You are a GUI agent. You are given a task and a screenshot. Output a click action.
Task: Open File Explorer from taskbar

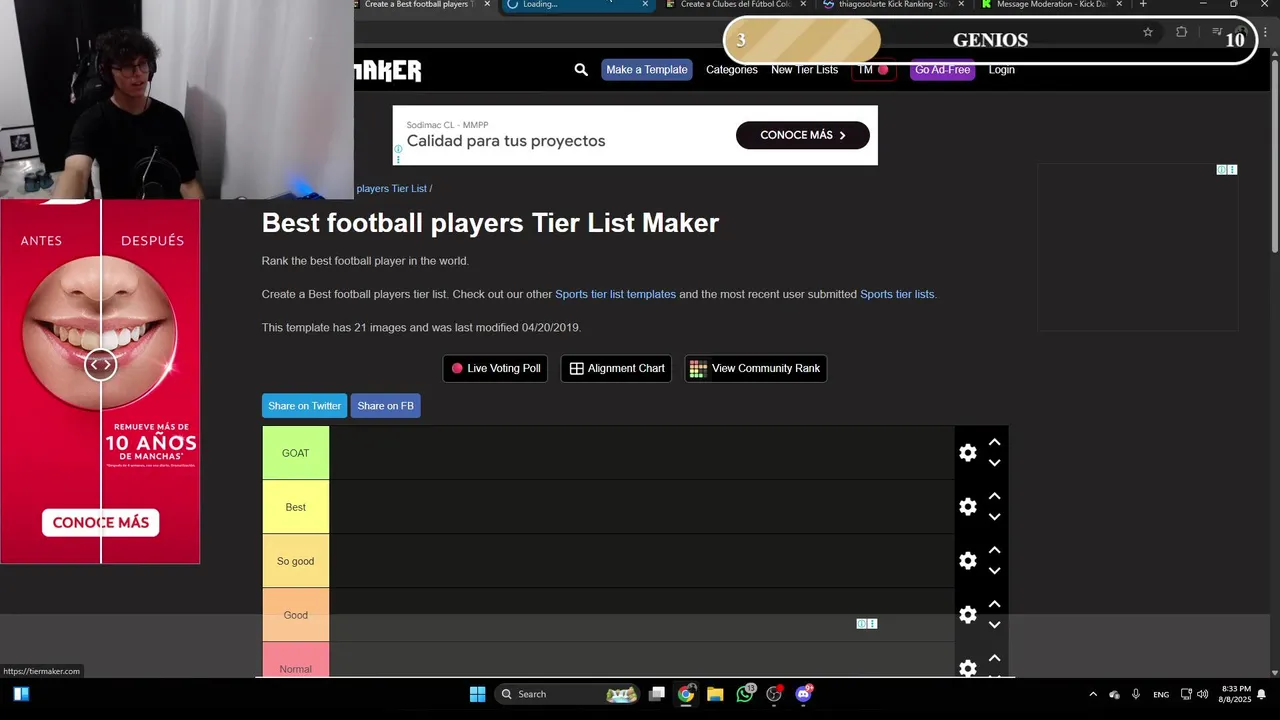coord(715,694)
